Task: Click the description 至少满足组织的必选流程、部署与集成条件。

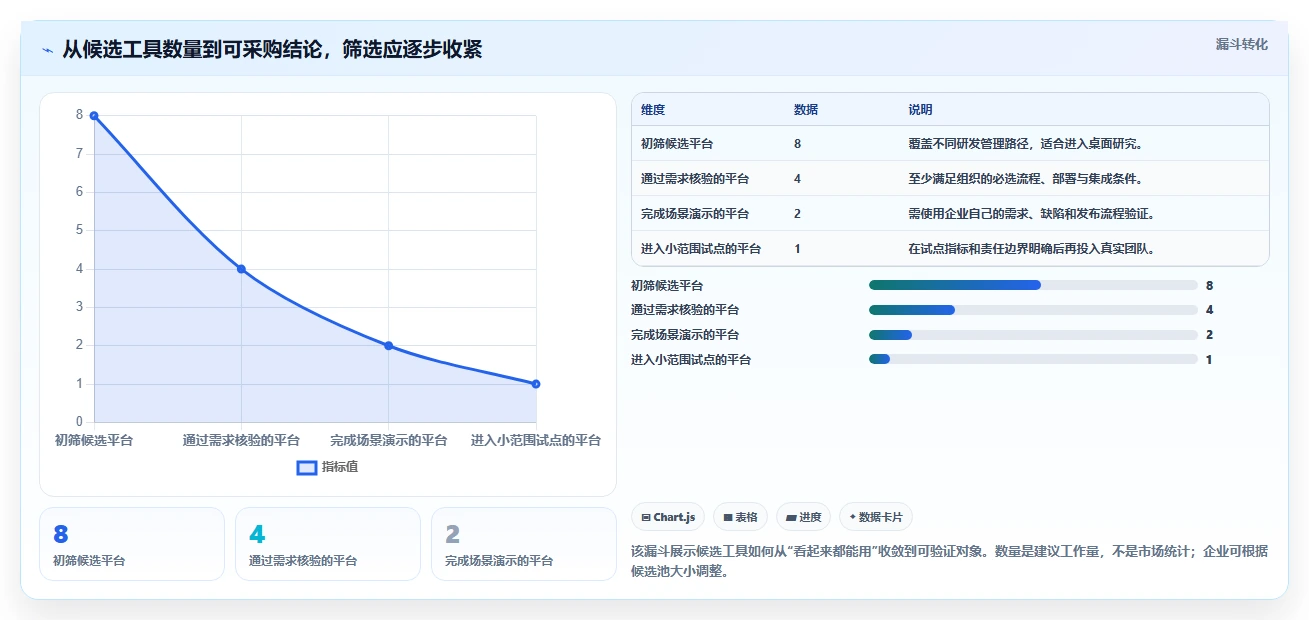Action: pyautogui.click(x=1025, y=179)
